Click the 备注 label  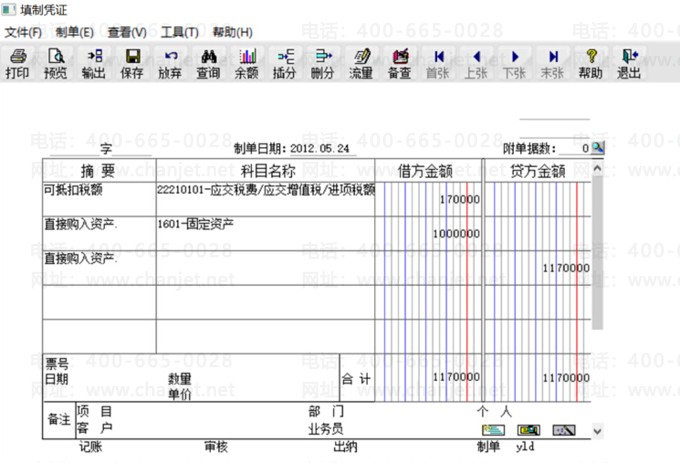[59, 419]
